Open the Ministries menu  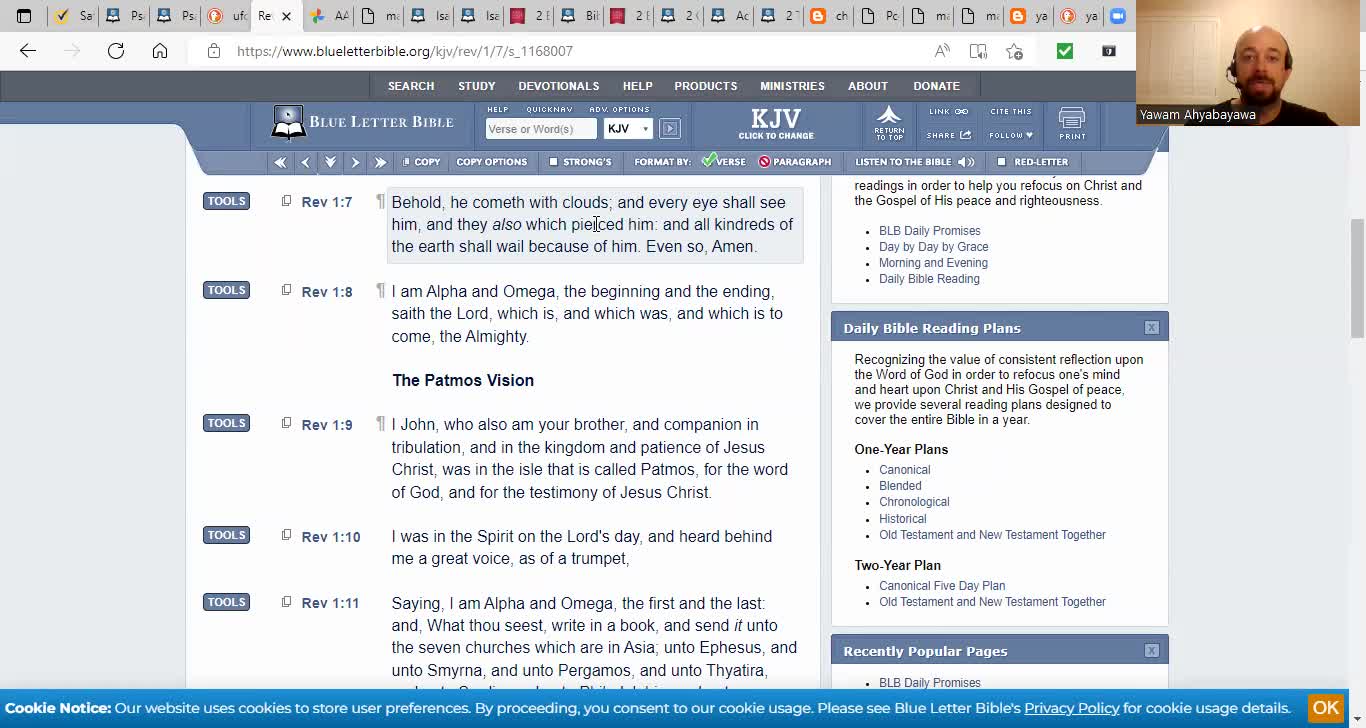(792, 86)
